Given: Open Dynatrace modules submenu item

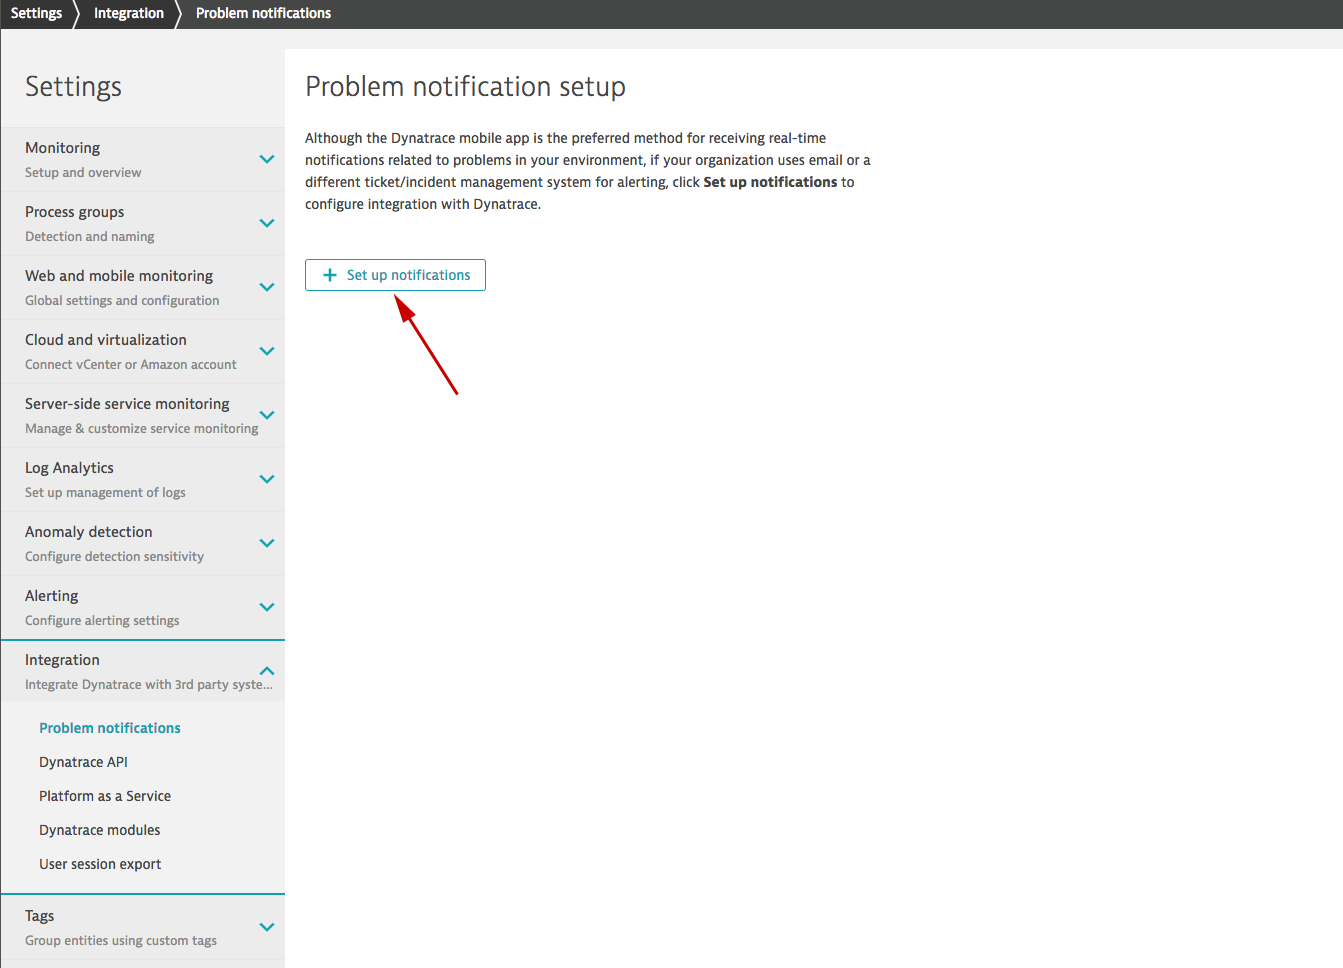Looking at the screenshot, I should click(x=99, y=830).
